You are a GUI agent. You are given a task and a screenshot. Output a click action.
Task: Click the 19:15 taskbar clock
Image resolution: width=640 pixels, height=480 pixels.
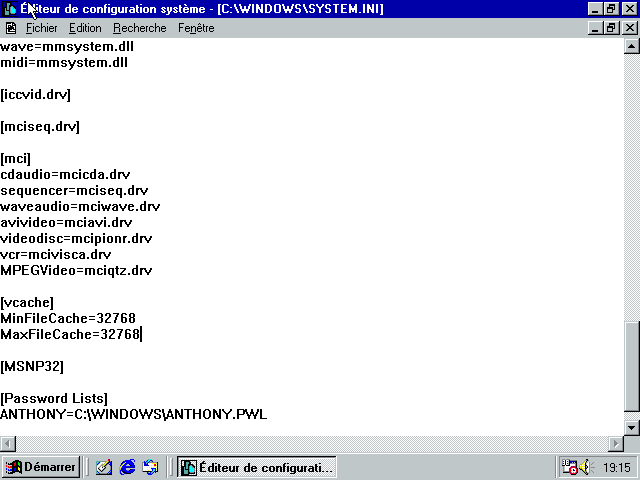pyautogui.click(x=617, y=467)
